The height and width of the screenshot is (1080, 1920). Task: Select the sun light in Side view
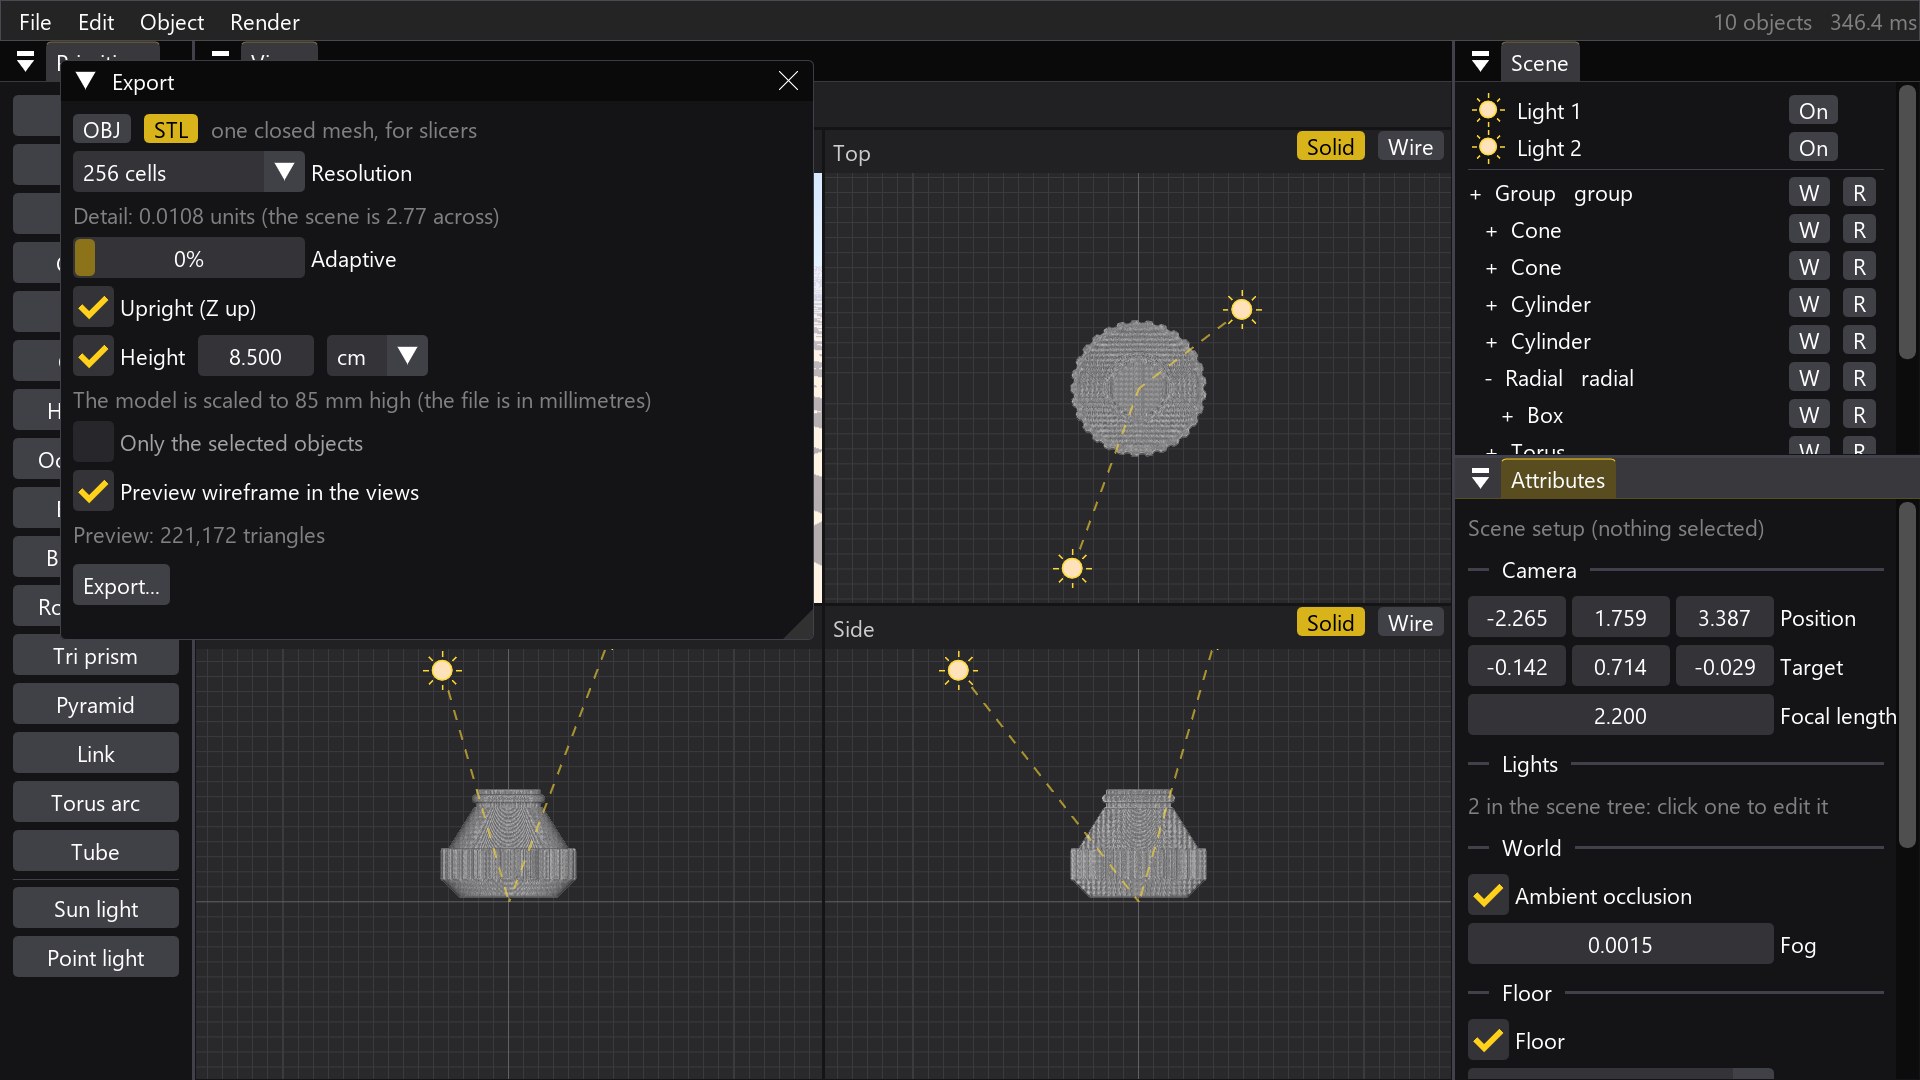958,670
